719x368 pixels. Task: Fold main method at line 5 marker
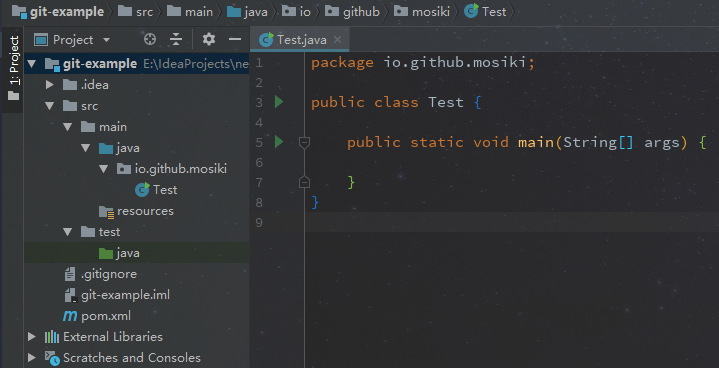(304, 143)
